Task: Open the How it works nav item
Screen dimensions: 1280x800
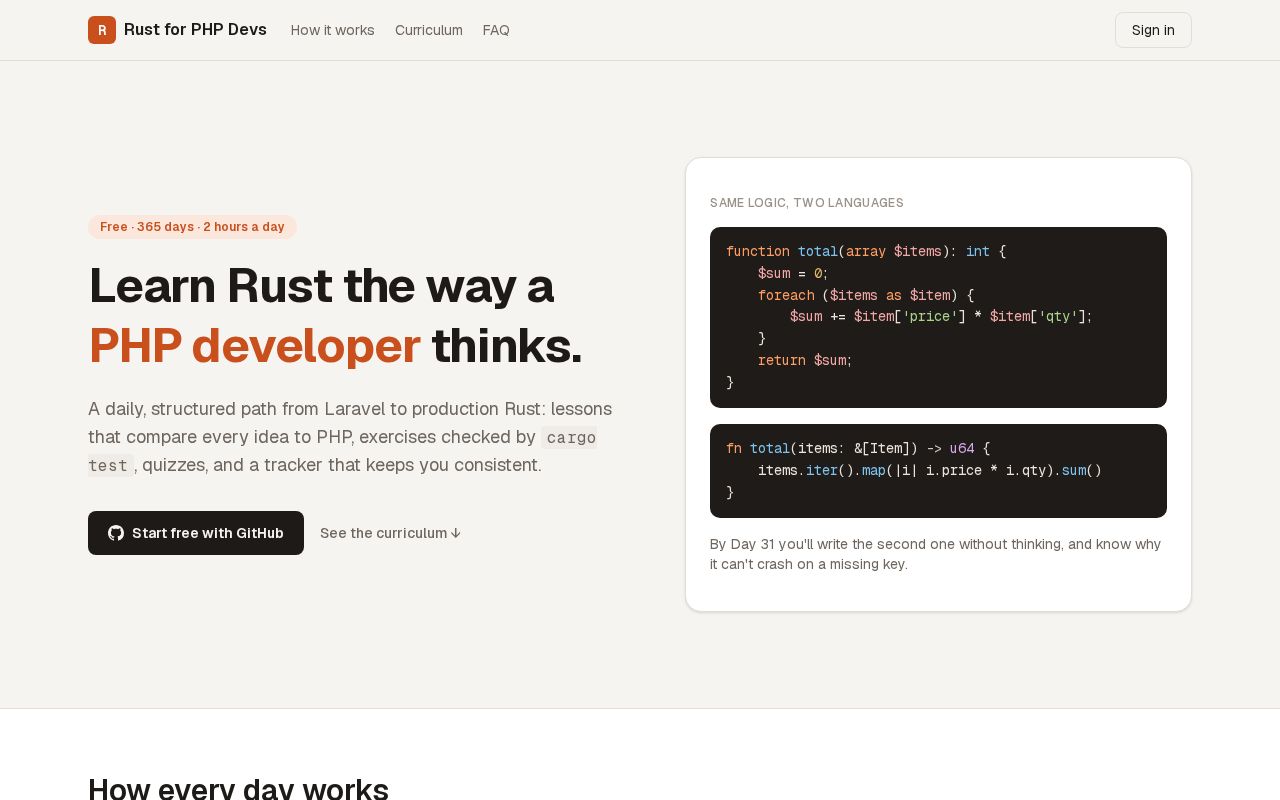Action: [x=333, y=30]
